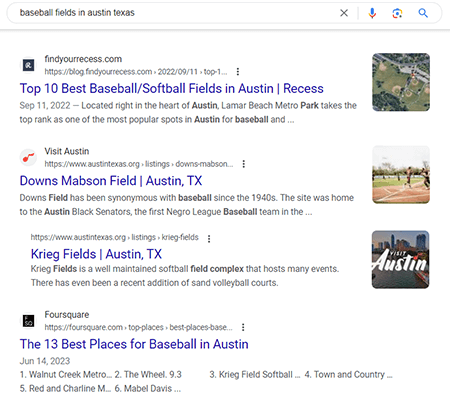Click '3. Krieg Field Softball ...' list entry

(255, 375)
